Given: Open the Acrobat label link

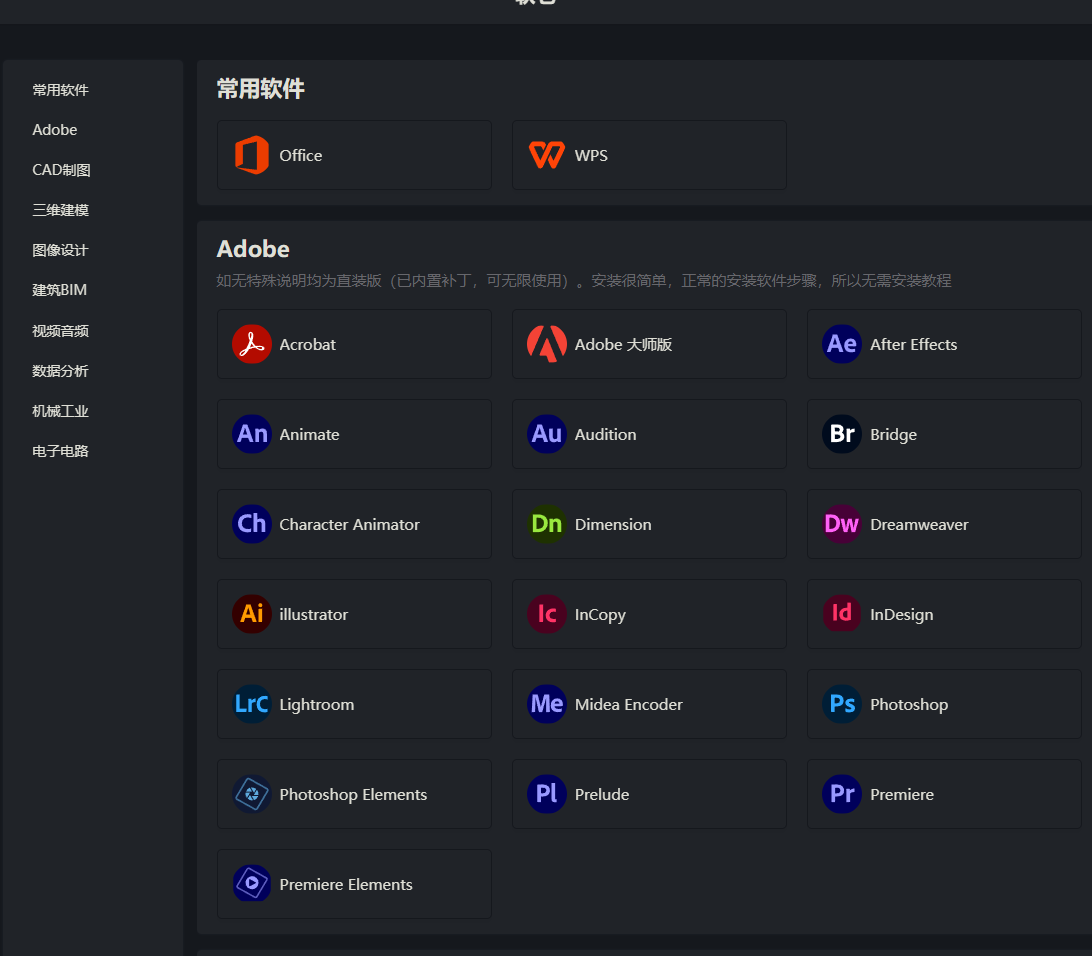Looking at the screenshot, I should pyautogui.click(x=307, y=345).
